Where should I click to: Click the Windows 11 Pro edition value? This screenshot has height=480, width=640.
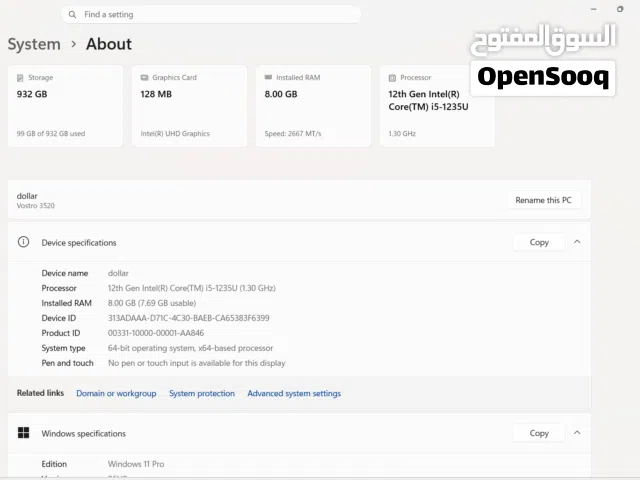point(136,464)
